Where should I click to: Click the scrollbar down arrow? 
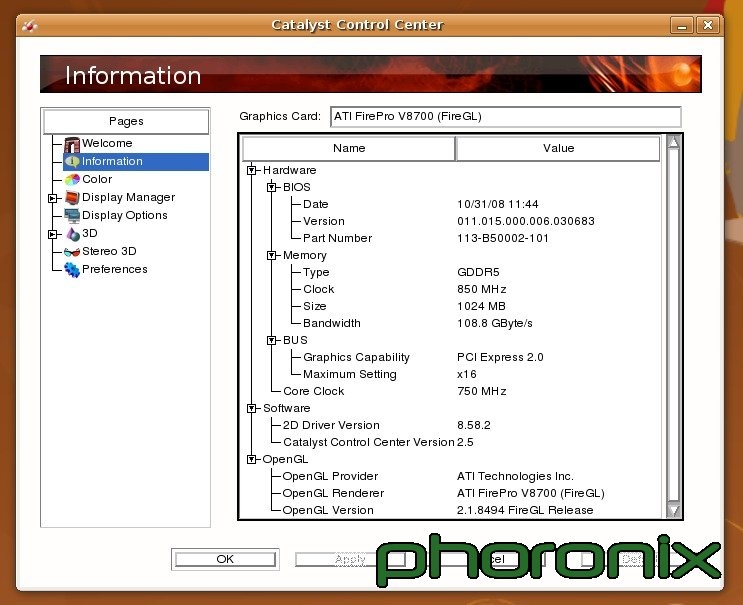pos(673,510)
